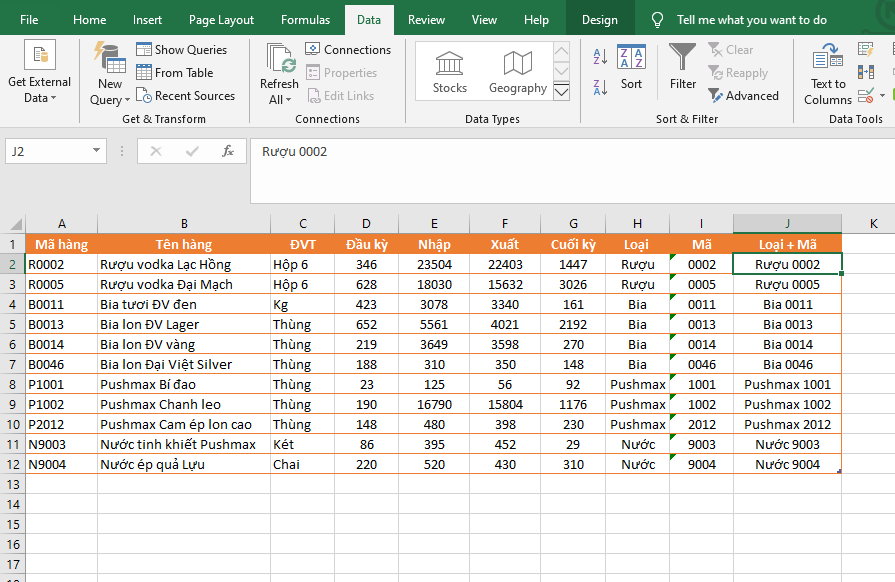Click Insert Function fx icon

click(228, 151)
